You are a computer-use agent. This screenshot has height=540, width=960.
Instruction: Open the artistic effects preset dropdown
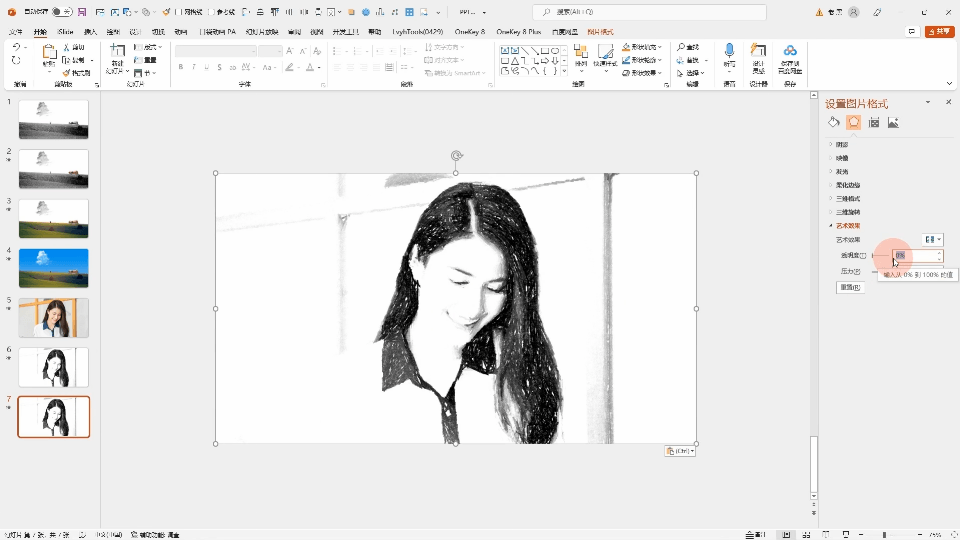(933, 240)
